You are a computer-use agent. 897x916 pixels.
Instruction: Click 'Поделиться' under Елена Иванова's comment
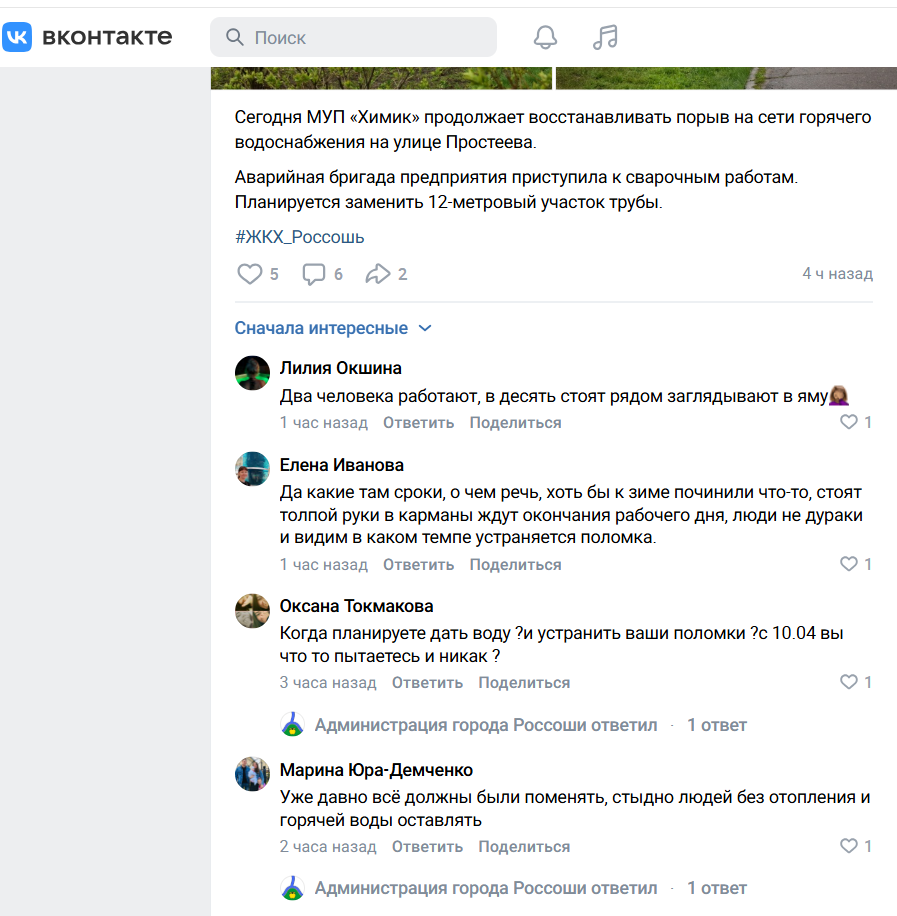click(515, 565)
